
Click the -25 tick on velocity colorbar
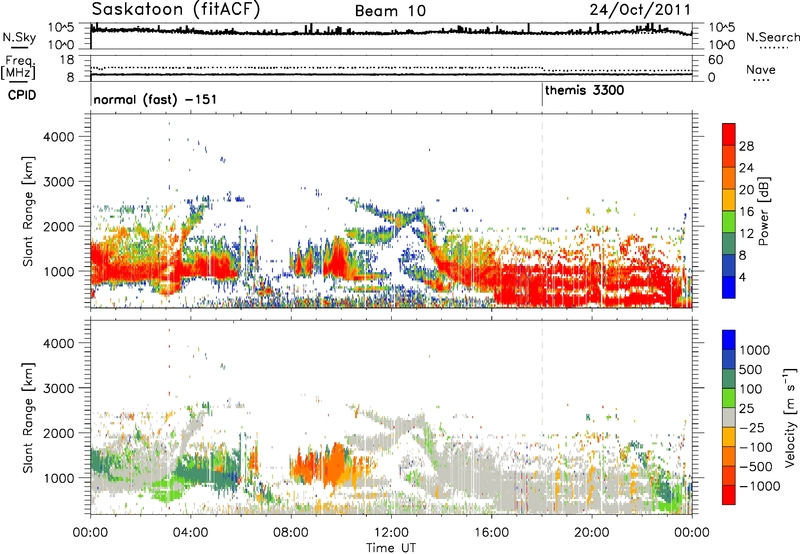click(751, 427)
